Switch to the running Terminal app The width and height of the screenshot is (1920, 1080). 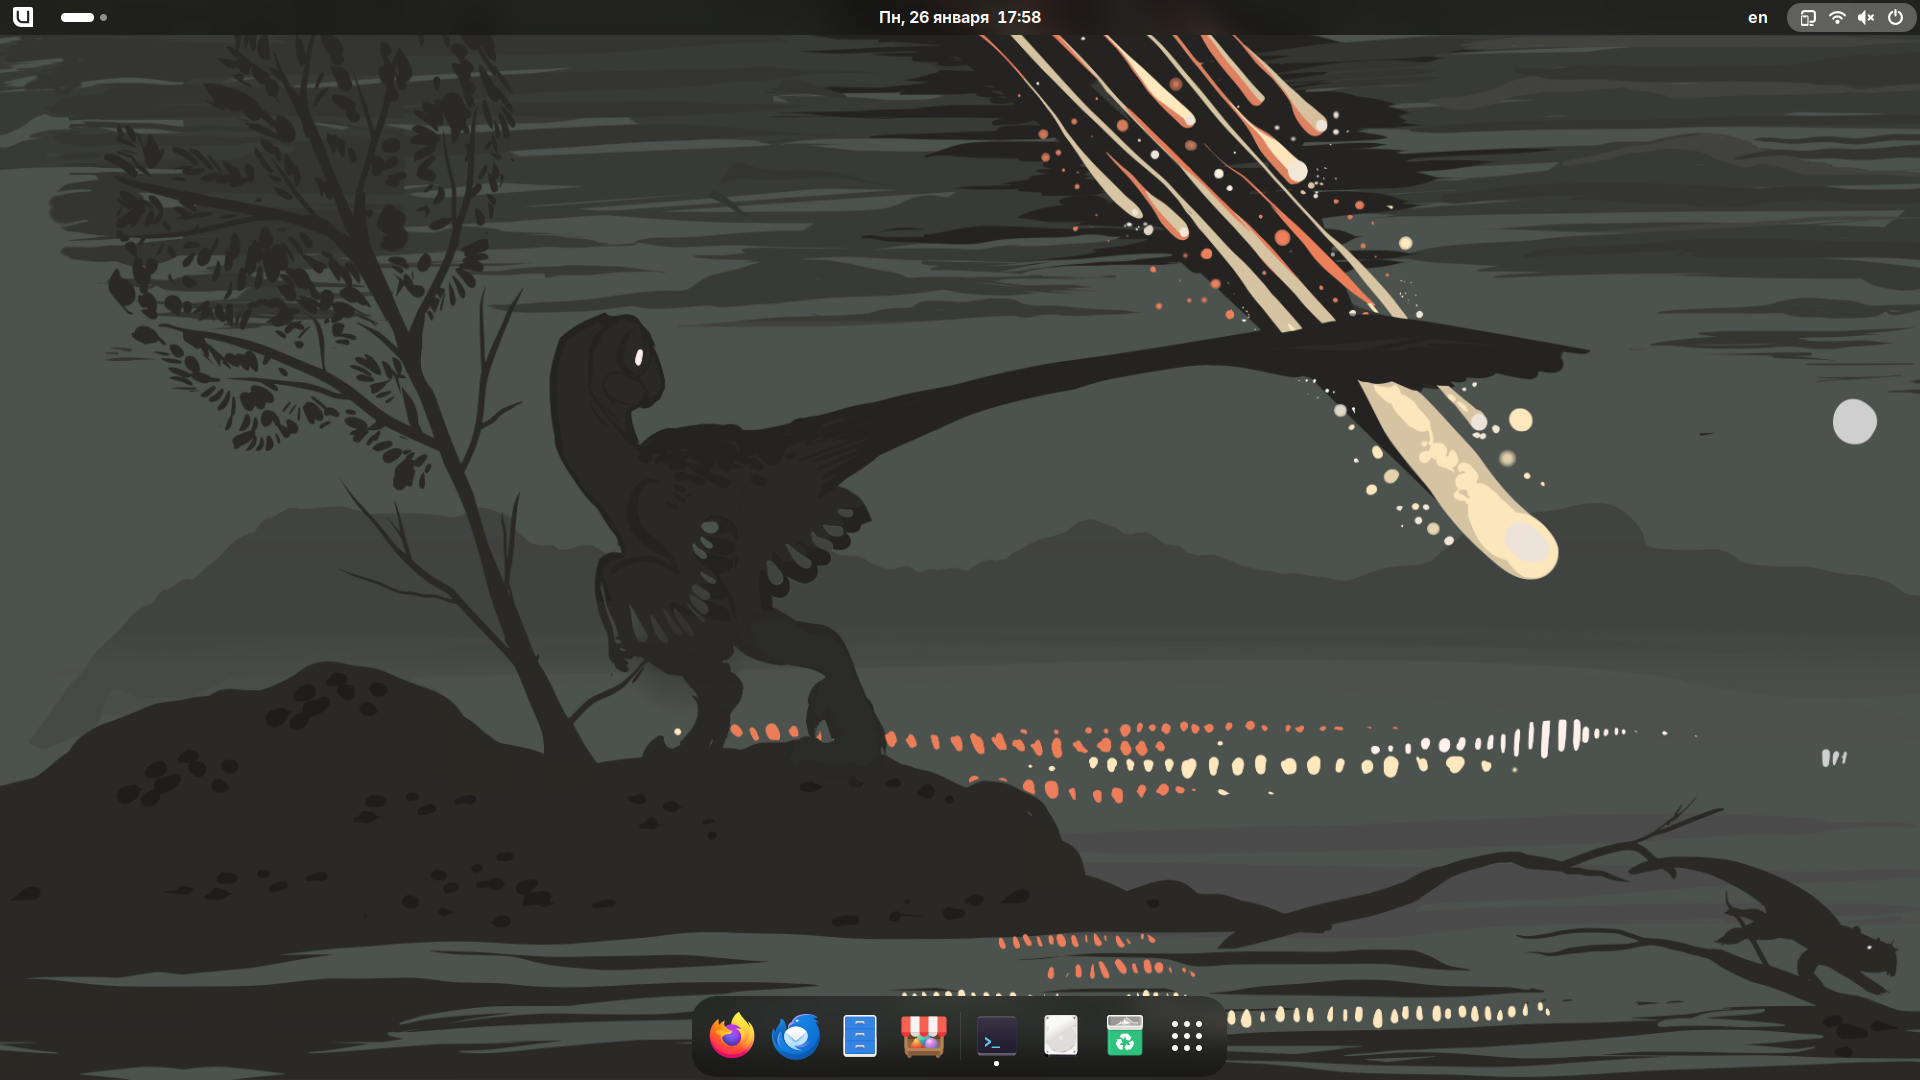(996, 1036)
